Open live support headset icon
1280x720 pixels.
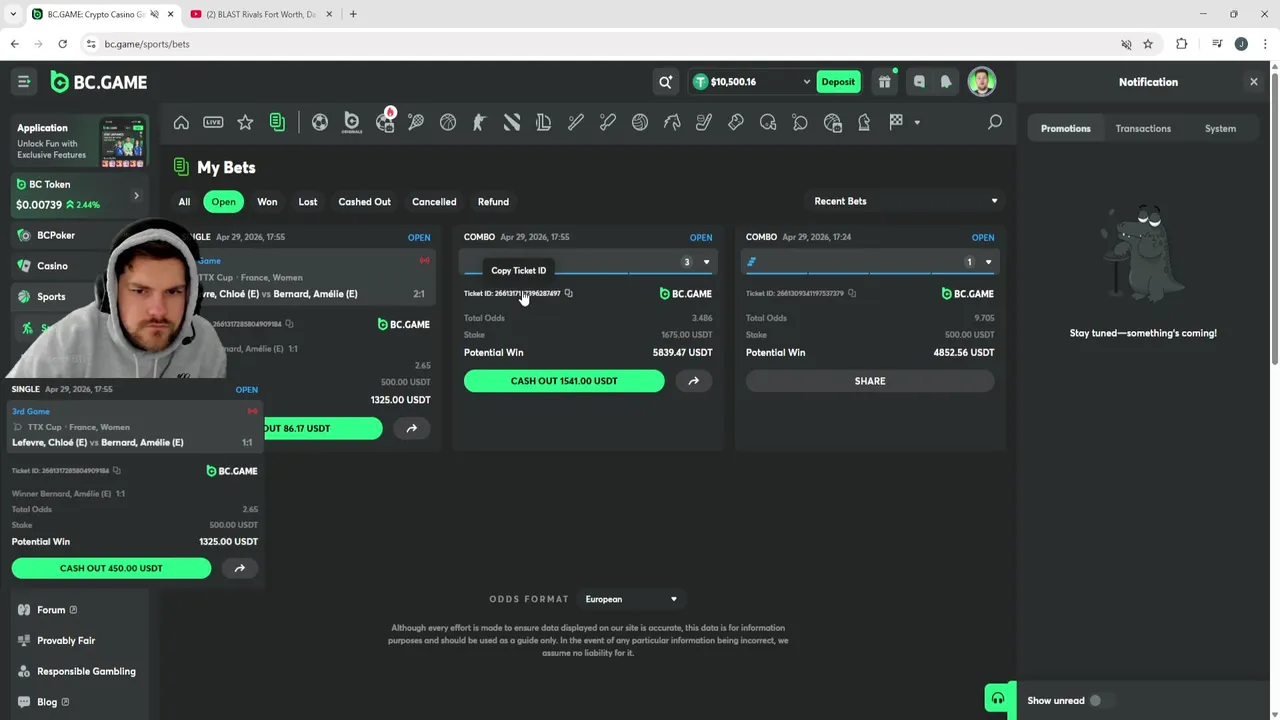click(997, 699)
